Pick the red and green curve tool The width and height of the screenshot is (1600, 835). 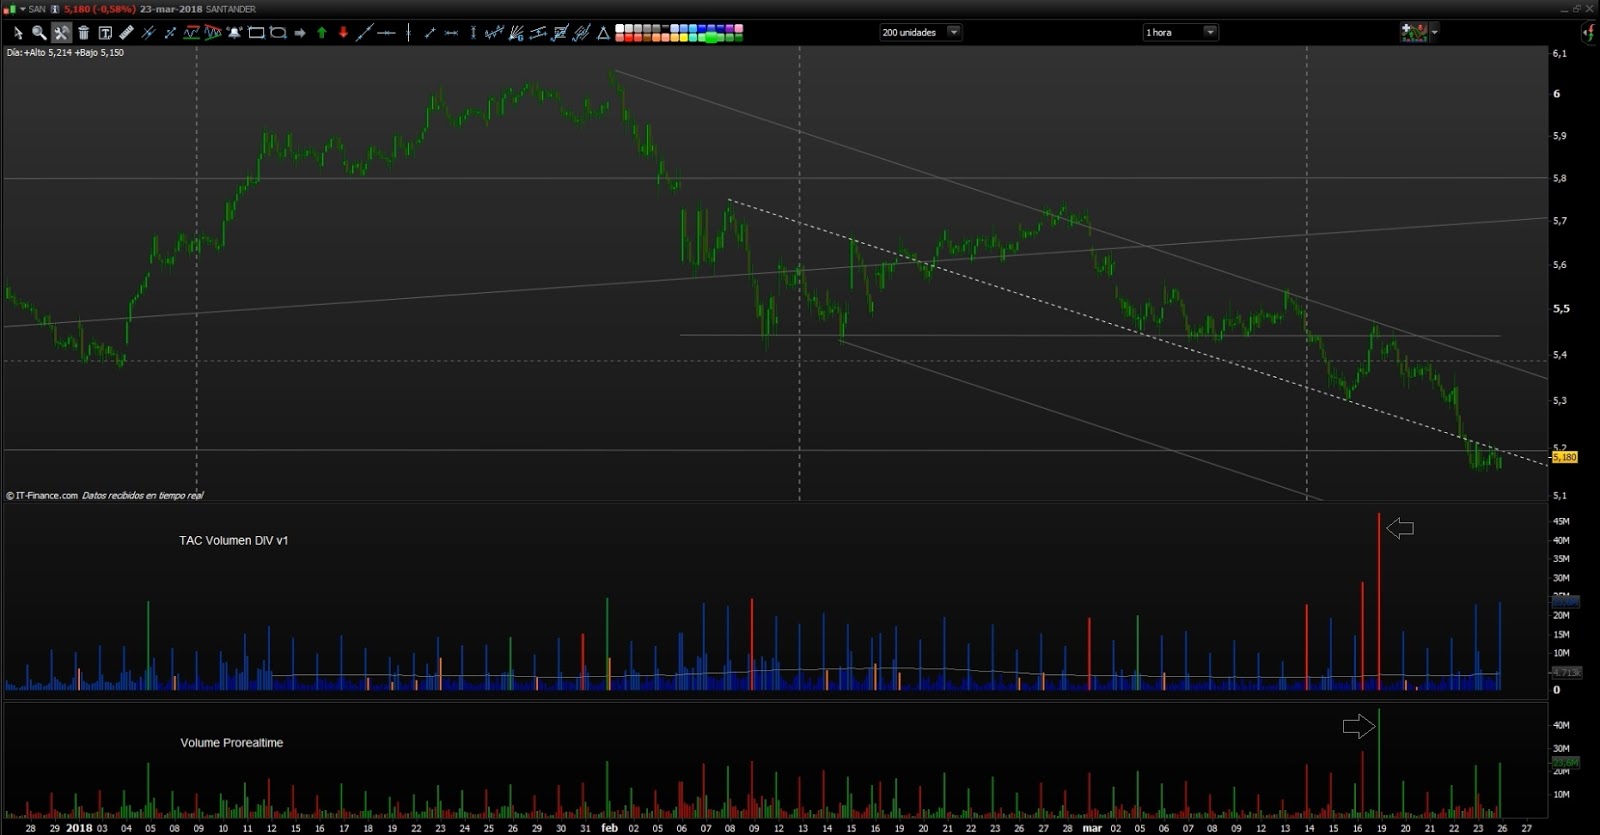192,33
